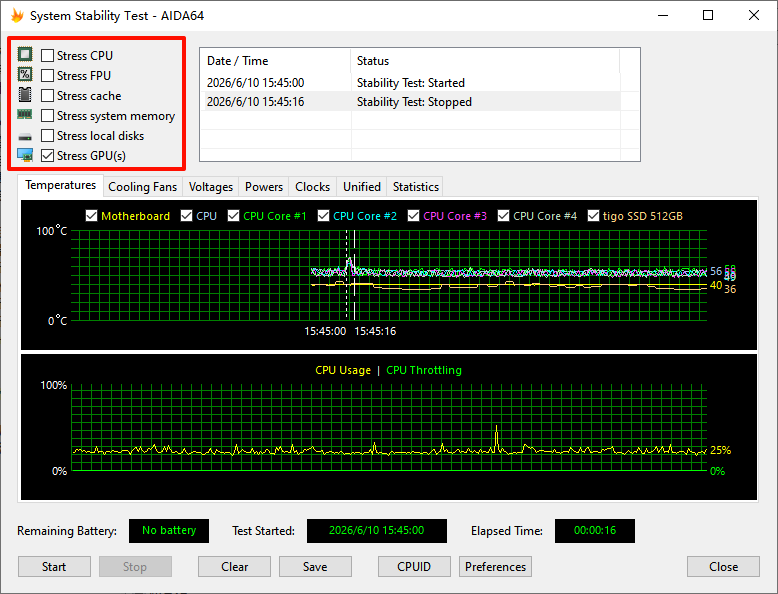Open the Powers tab

pos(263,187)
